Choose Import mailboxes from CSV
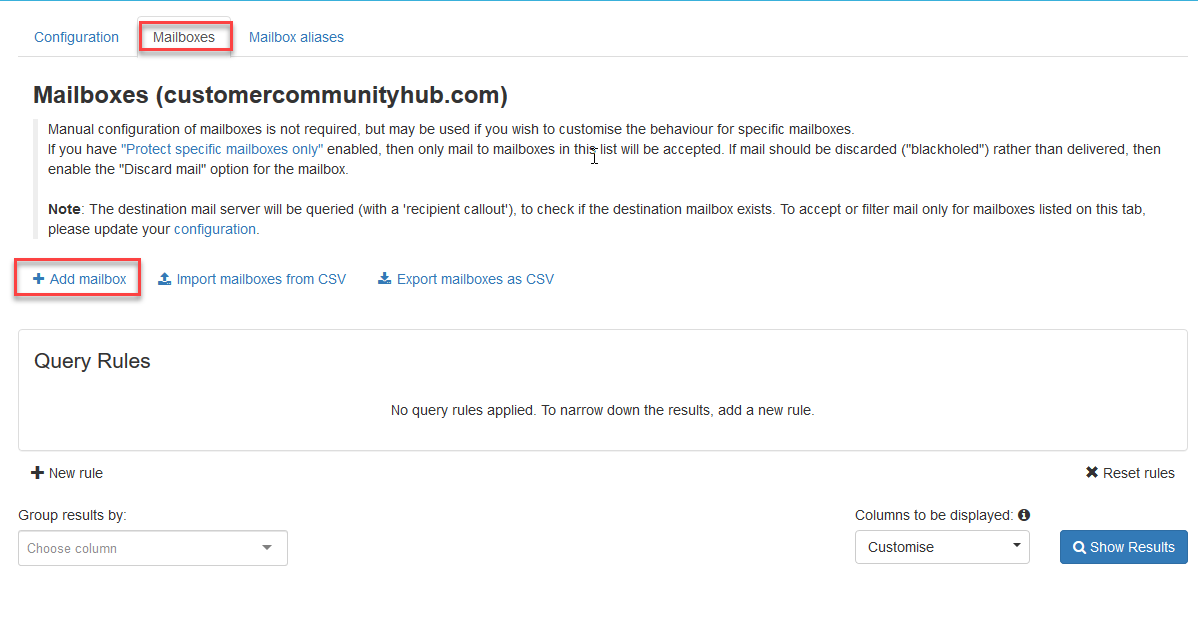 [261, 279]
